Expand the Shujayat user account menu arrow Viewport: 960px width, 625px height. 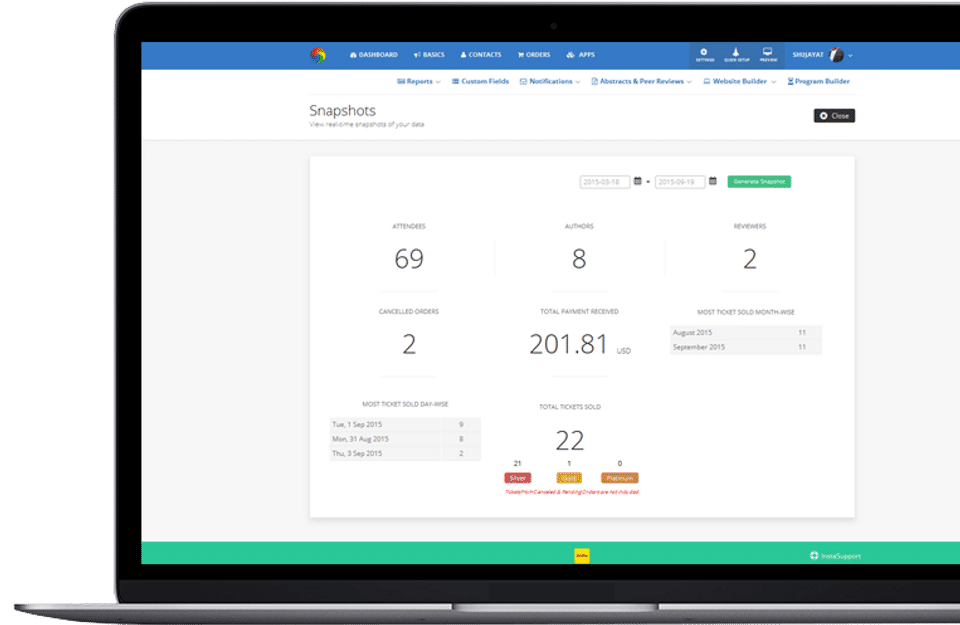click(850, 56)
